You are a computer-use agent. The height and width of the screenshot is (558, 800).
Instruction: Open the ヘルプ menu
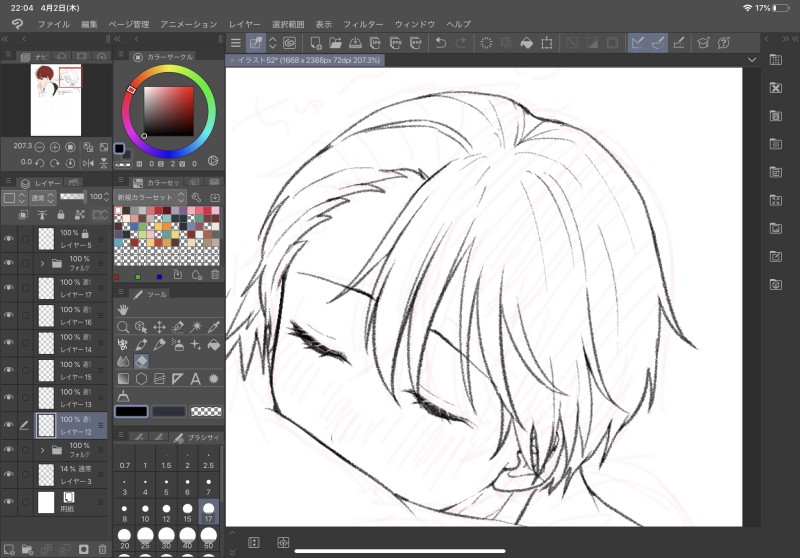[x=458, y=24]
